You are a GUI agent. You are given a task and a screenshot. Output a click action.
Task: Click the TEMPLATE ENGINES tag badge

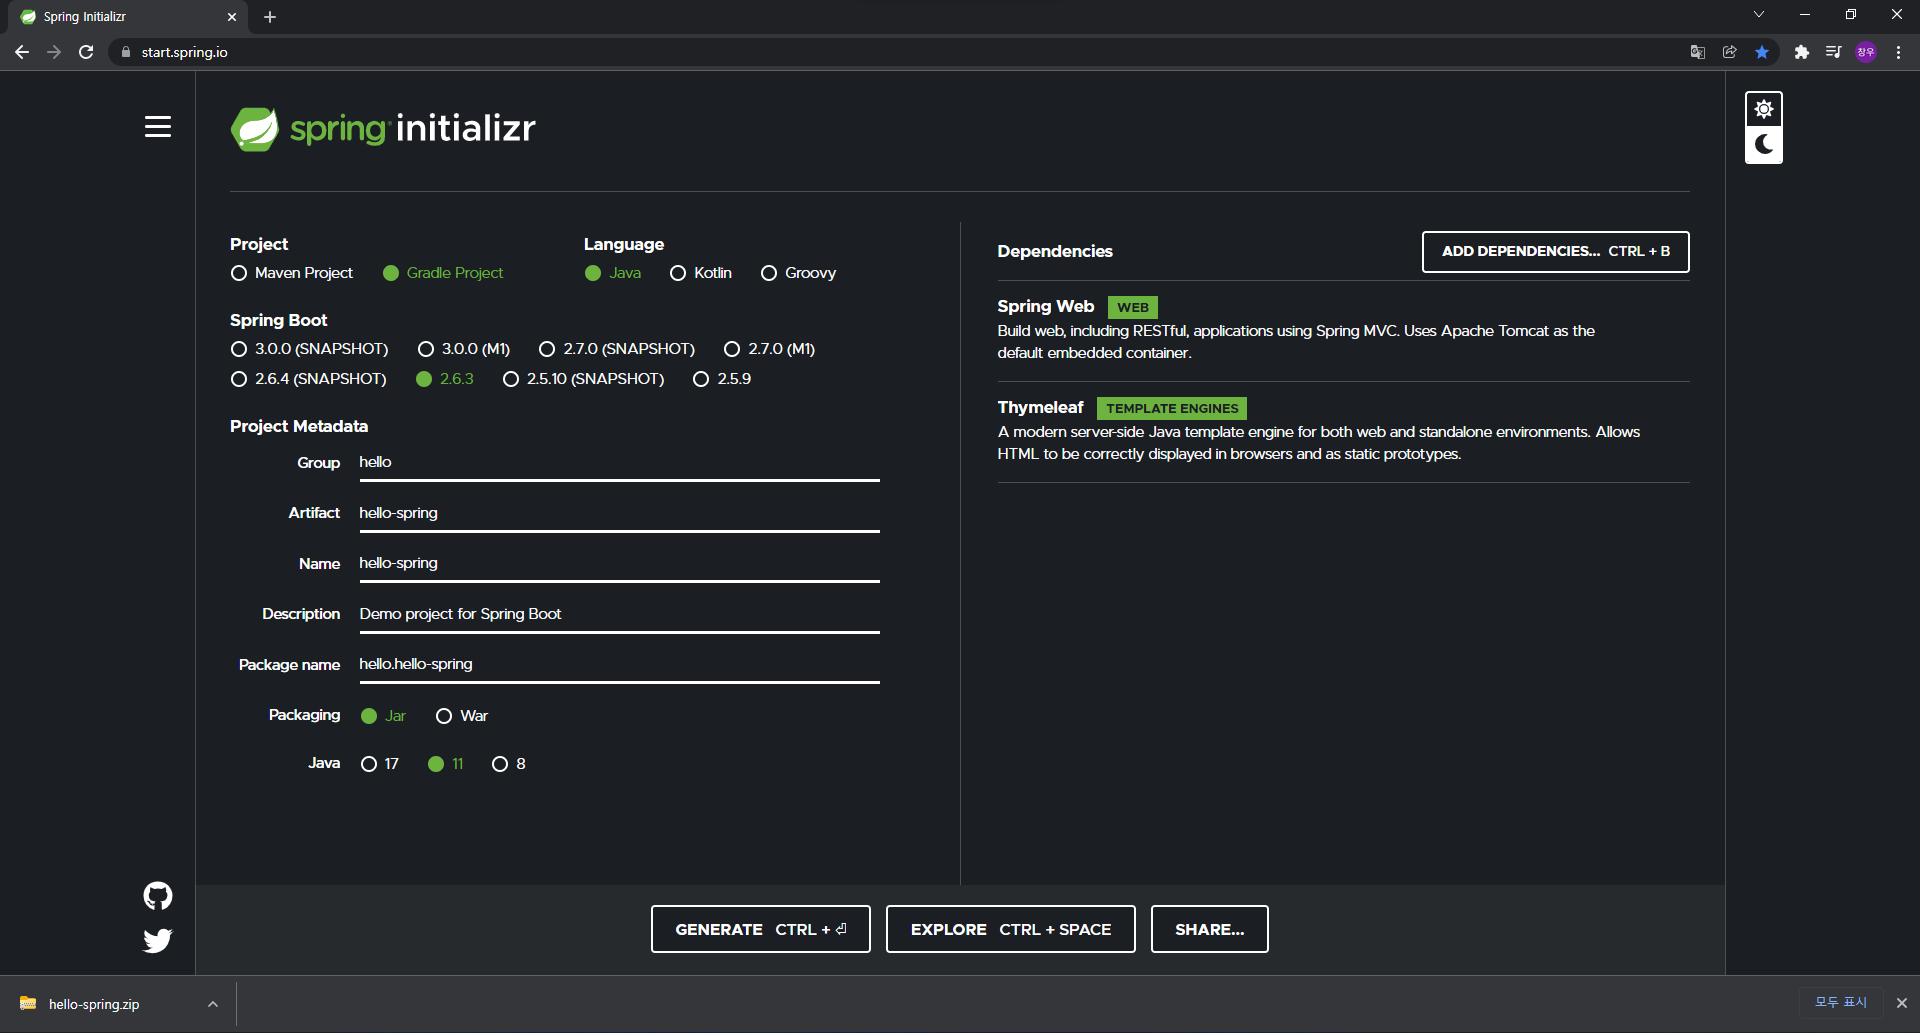pyautogui.click(x=1172, y=409)
